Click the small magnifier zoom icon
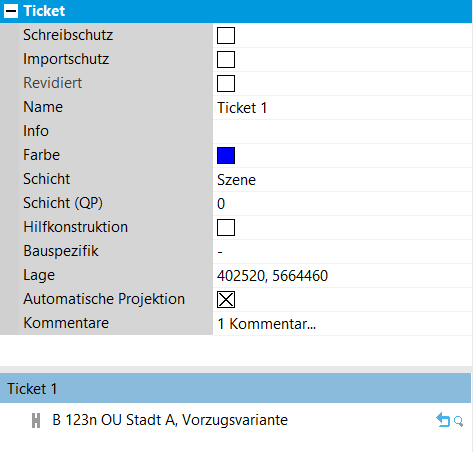Screen dimensions: 473x452 (459, 421)
